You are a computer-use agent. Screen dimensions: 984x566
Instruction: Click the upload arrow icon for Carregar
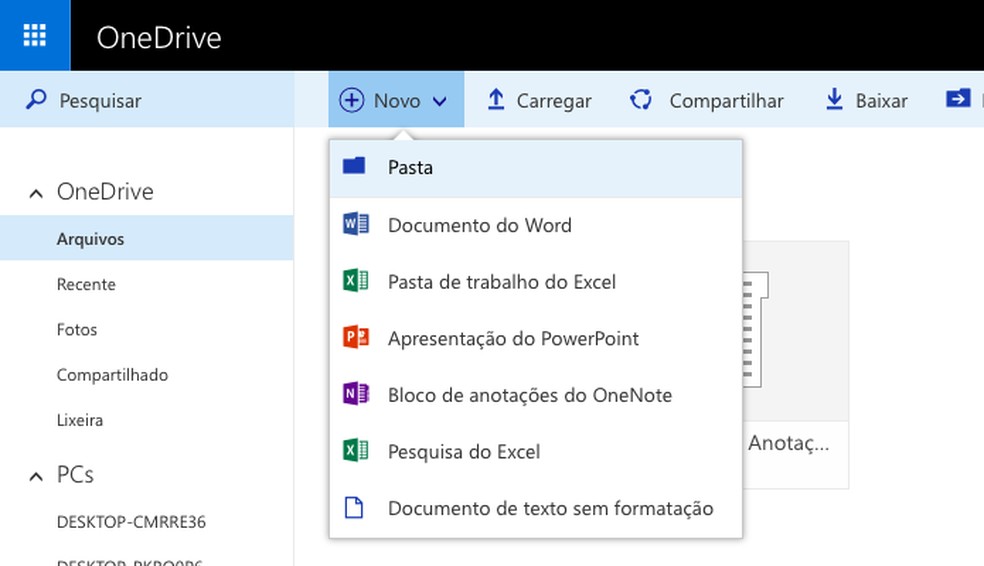(x=496, y=100)
